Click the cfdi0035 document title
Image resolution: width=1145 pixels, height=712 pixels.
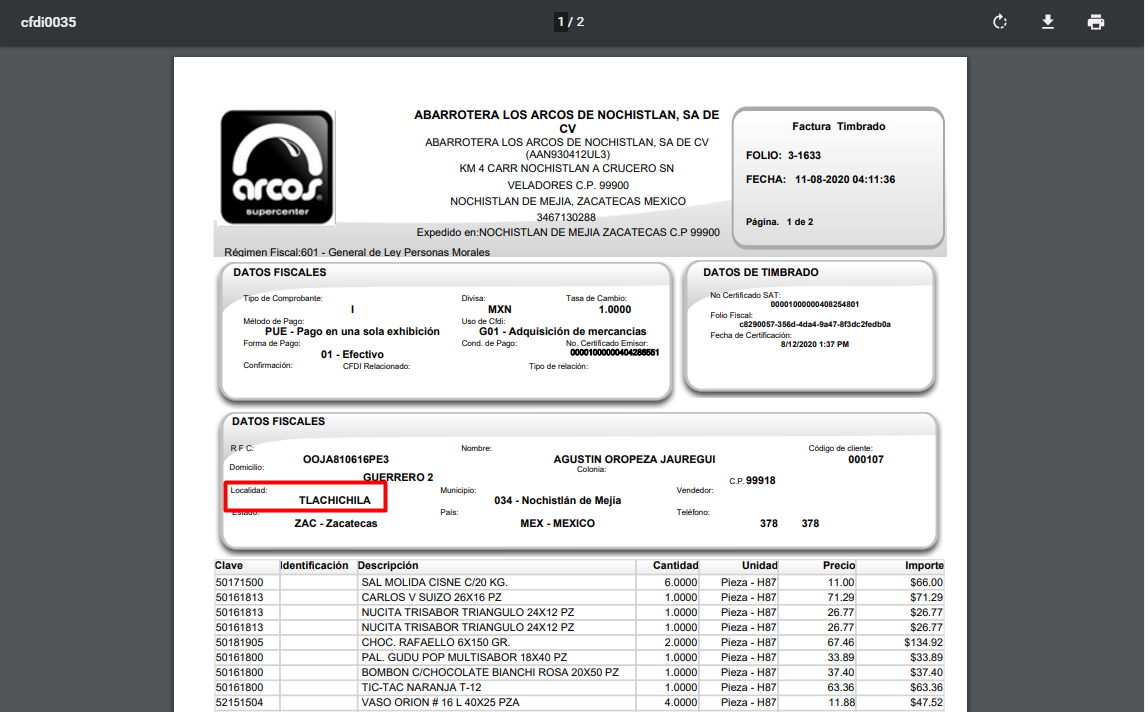(48, 22)
